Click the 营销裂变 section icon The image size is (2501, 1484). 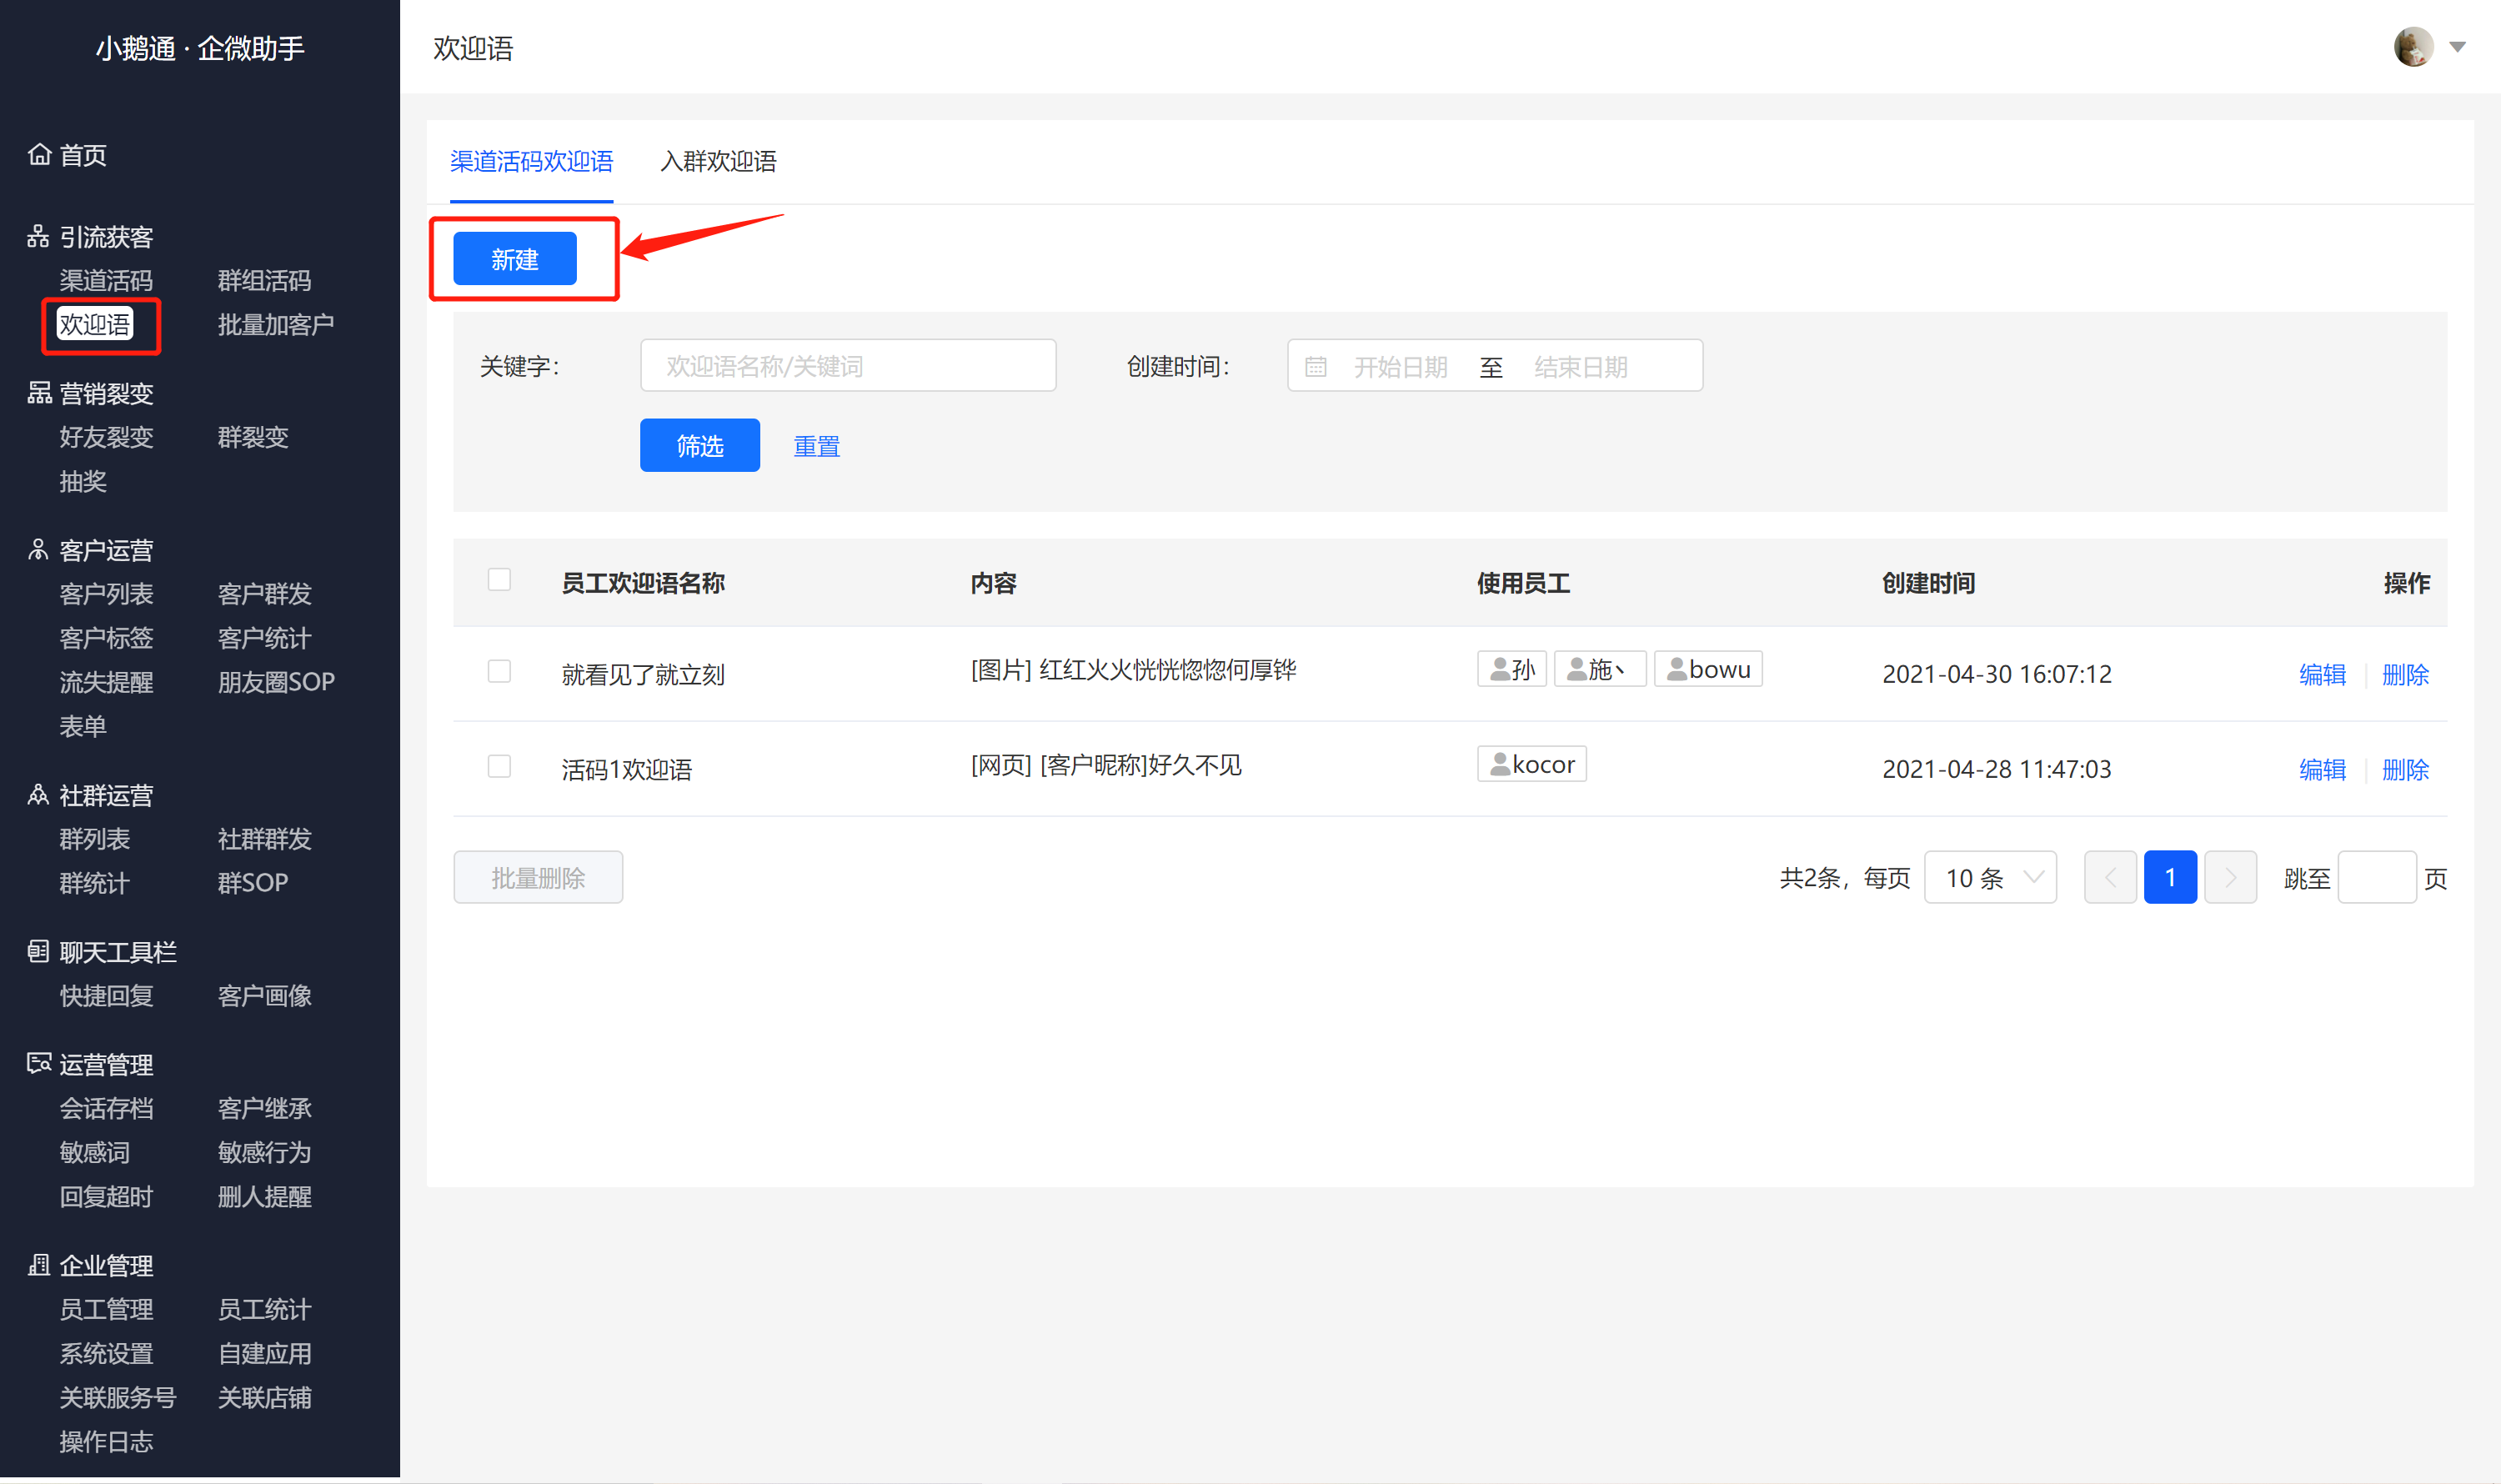coord(39,393)
